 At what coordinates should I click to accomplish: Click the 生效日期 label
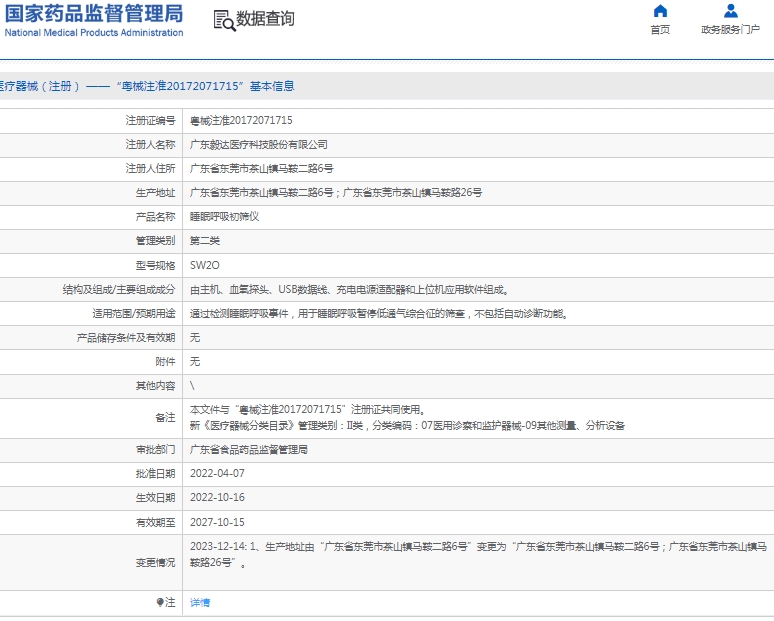tap(155, 498)
